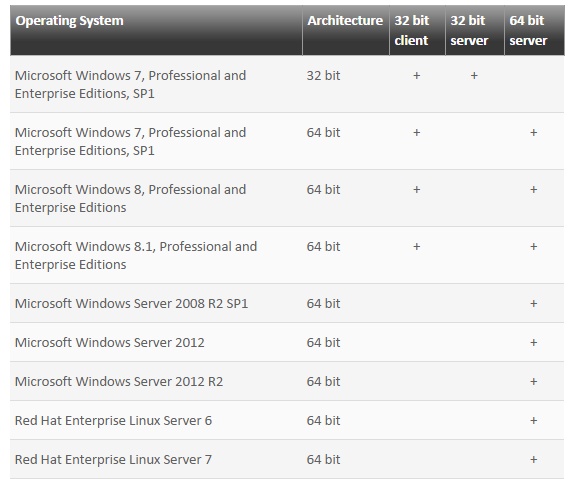Click the plus sign for Red Hat Linux Server 6
Screen dimensions: 571x479
pos(533,420)
